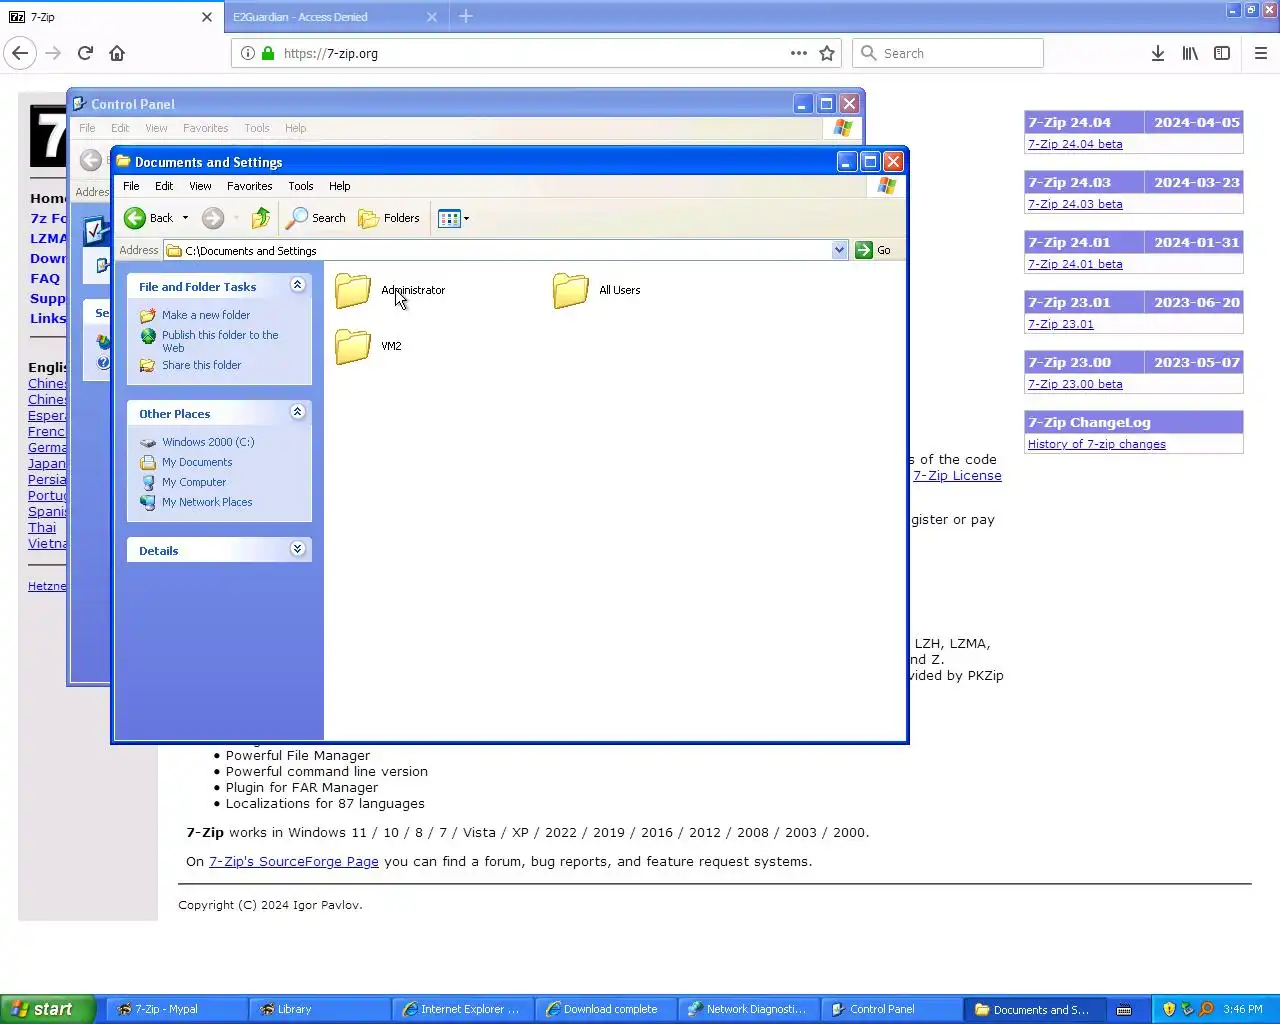This screenshot has width=1280, height=1024.
Task: Open 7-Zip 24.04 beta link
Action: point(1075,144)
